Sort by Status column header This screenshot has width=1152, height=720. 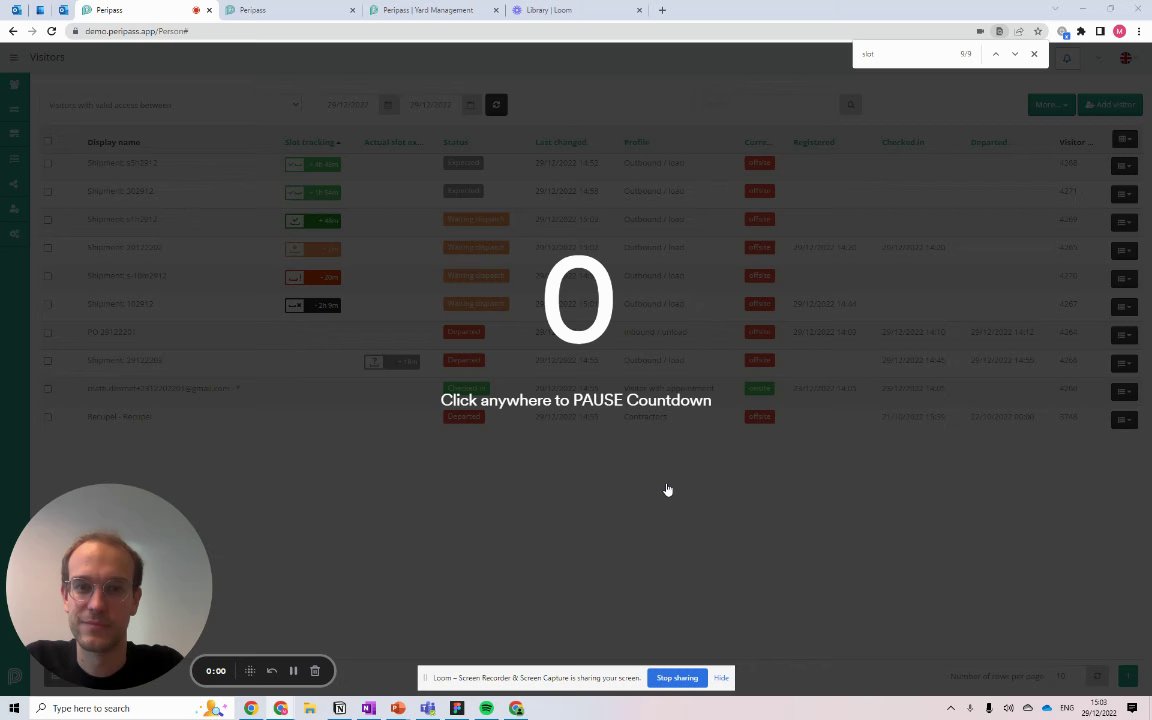point(456,143)
